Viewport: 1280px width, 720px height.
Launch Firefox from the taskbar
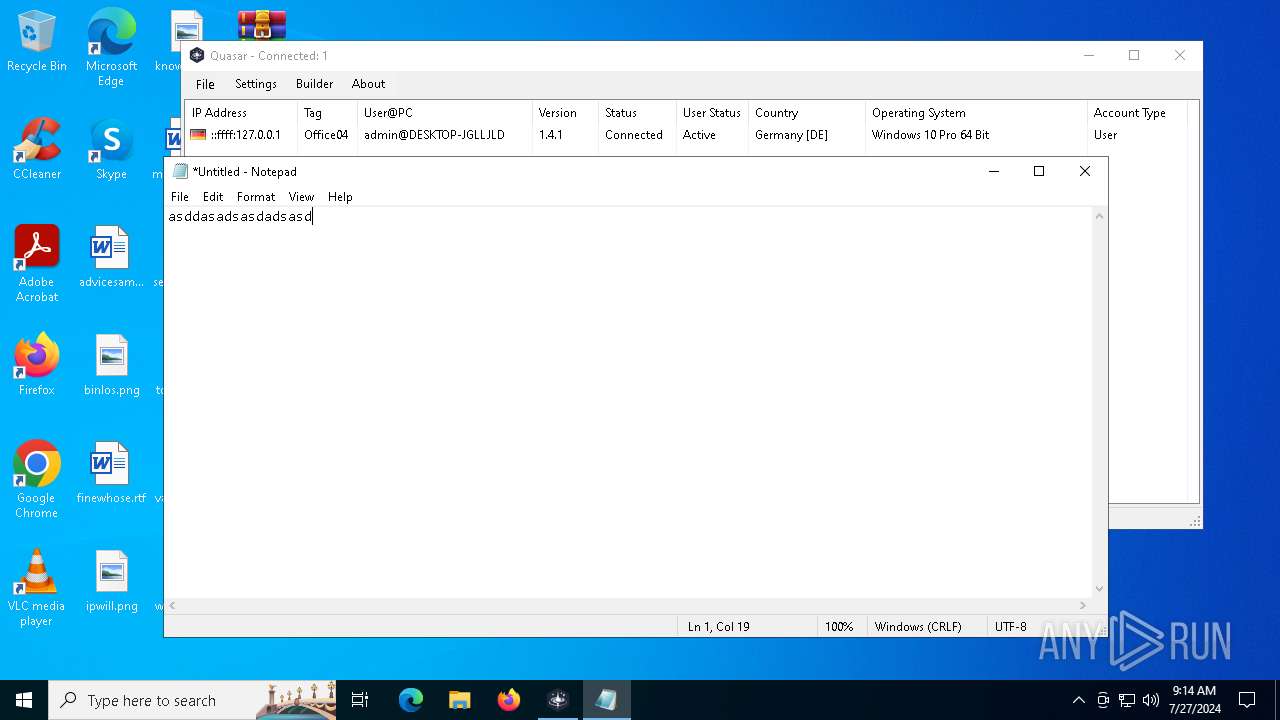click(509, 700)
